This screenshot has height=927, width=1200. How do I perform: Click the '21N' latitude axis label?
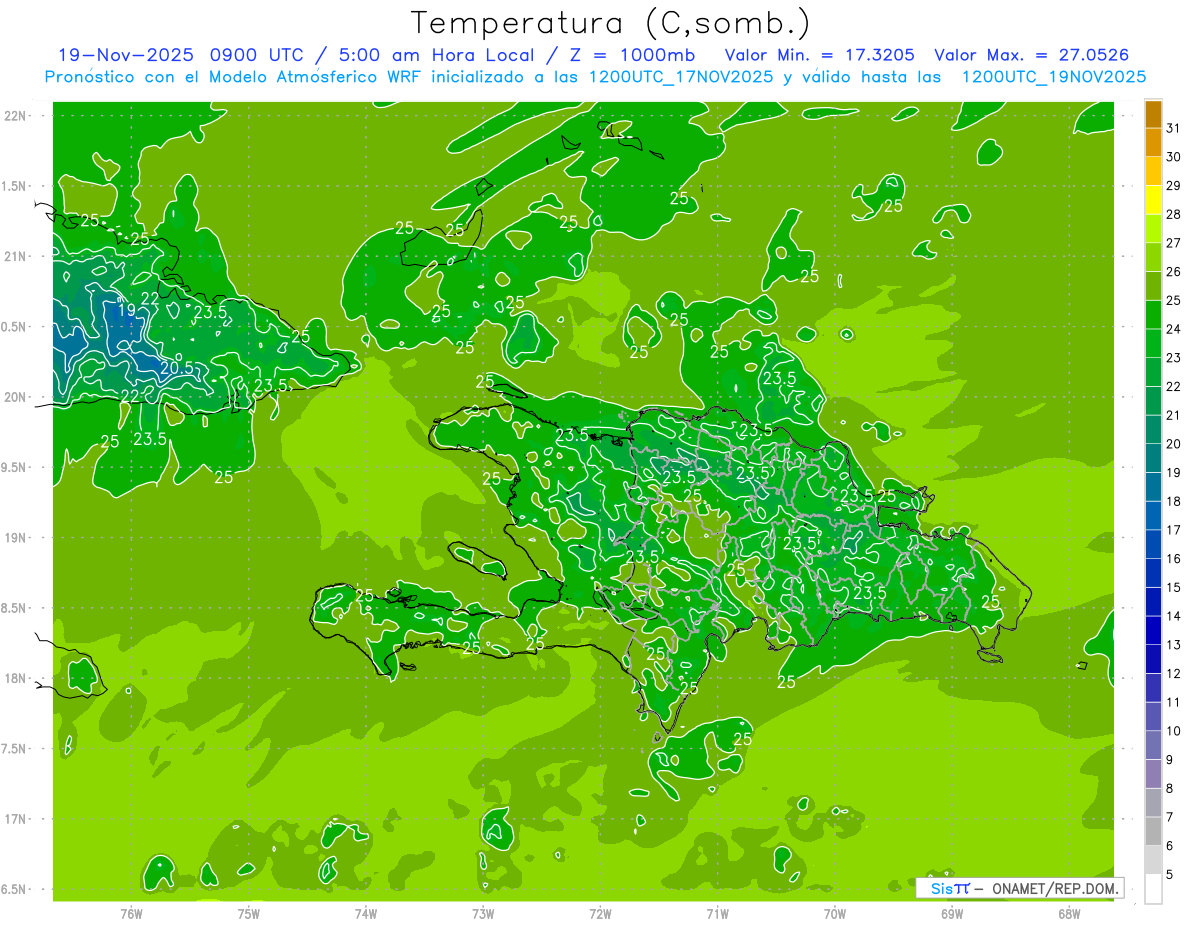pyautogui.click(x=15, y=256)
